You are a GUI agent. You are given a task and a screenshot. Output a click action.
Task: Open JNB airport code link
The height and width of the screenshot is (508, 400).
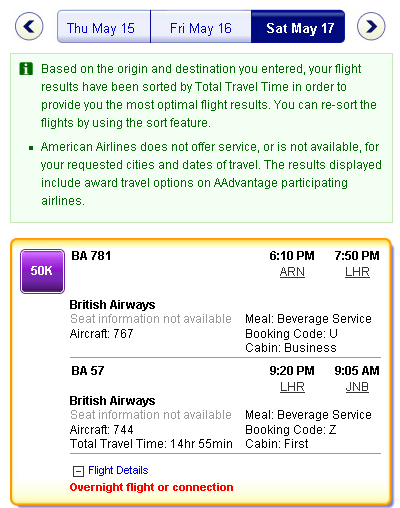click(x=357, y=387)
